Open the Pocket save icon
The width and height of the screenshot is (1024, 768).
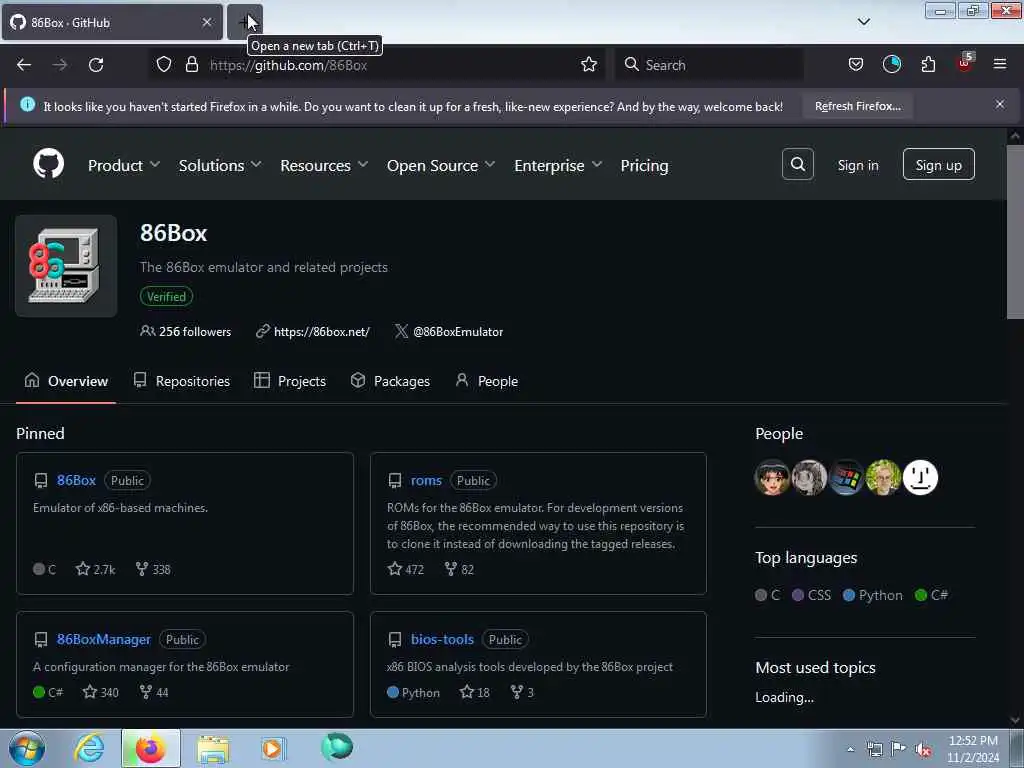pos(856,65)
